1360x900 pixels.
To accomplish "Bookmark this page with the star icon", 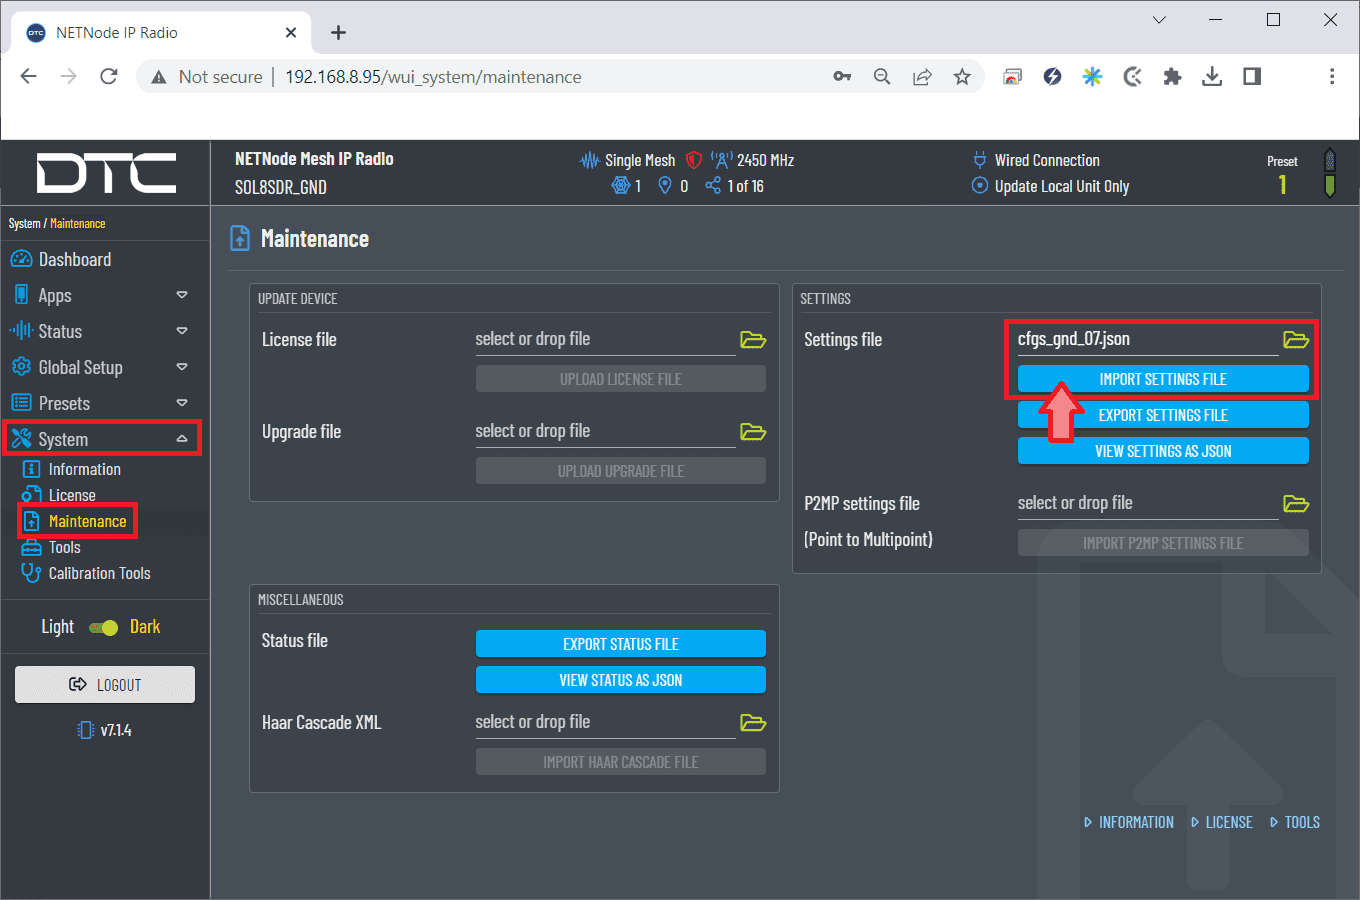I will (x=962, y=77).
